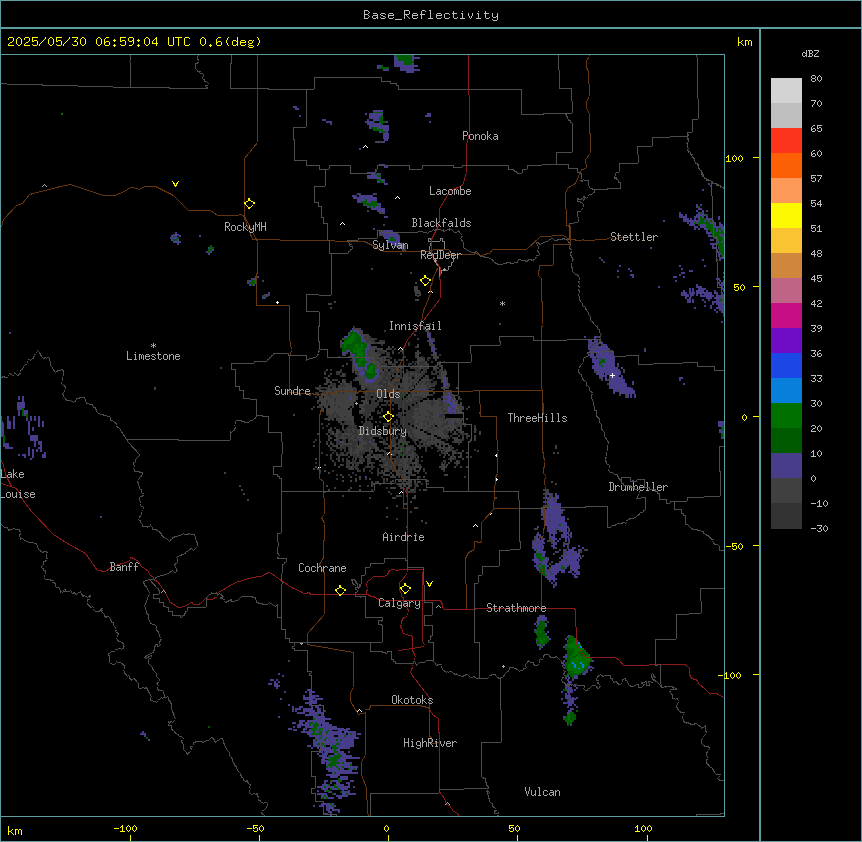
Task: Click the -50 tick label on right axis
Action: tap(734, 546)
